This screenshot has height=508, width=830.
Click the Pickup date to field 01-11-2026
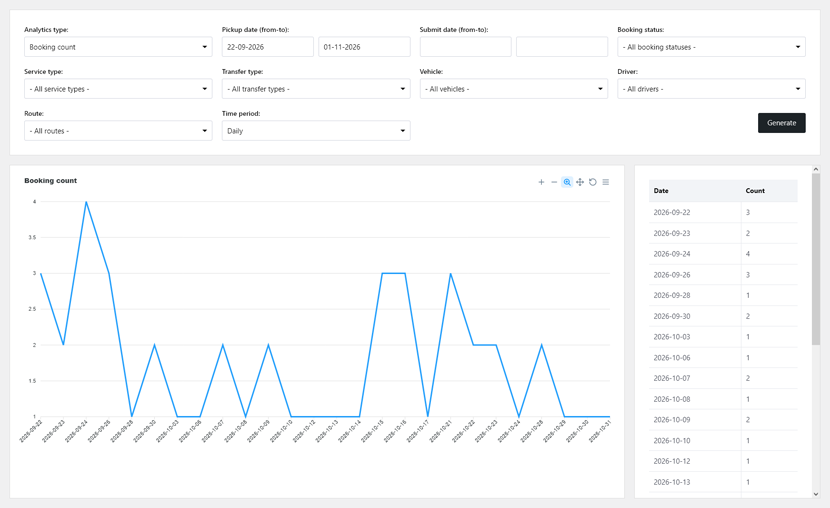coord(364,47)
